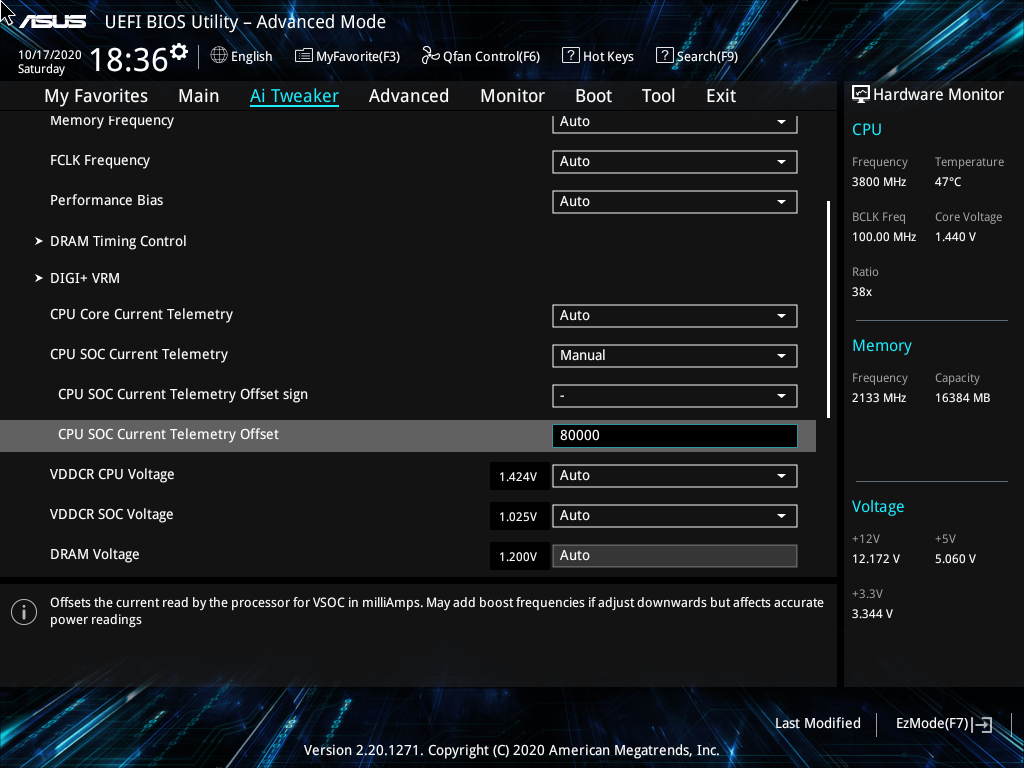Click the Search question mark icon
Image resolution: width=1024 pixels, height=768 pixels.
click(664, 56)
